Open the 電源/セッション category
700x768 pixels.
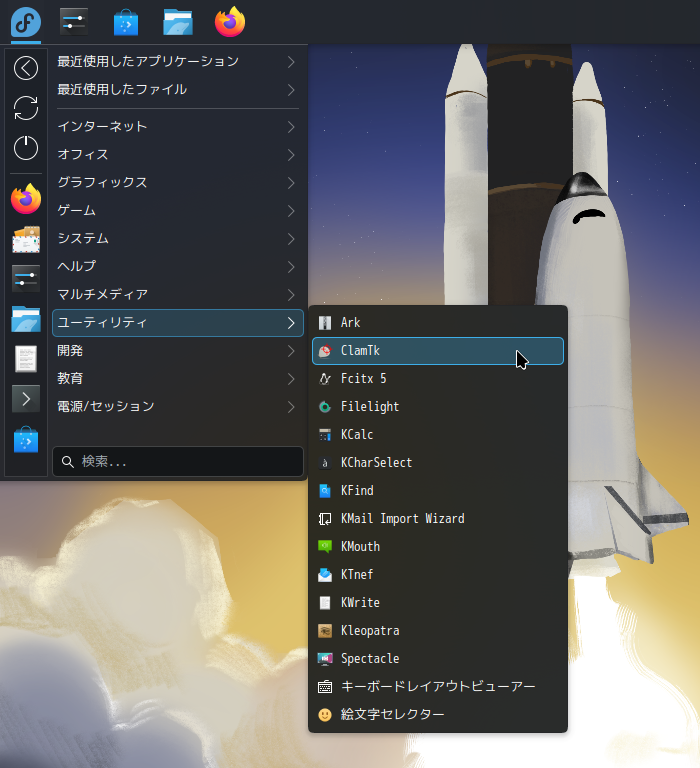178,407
